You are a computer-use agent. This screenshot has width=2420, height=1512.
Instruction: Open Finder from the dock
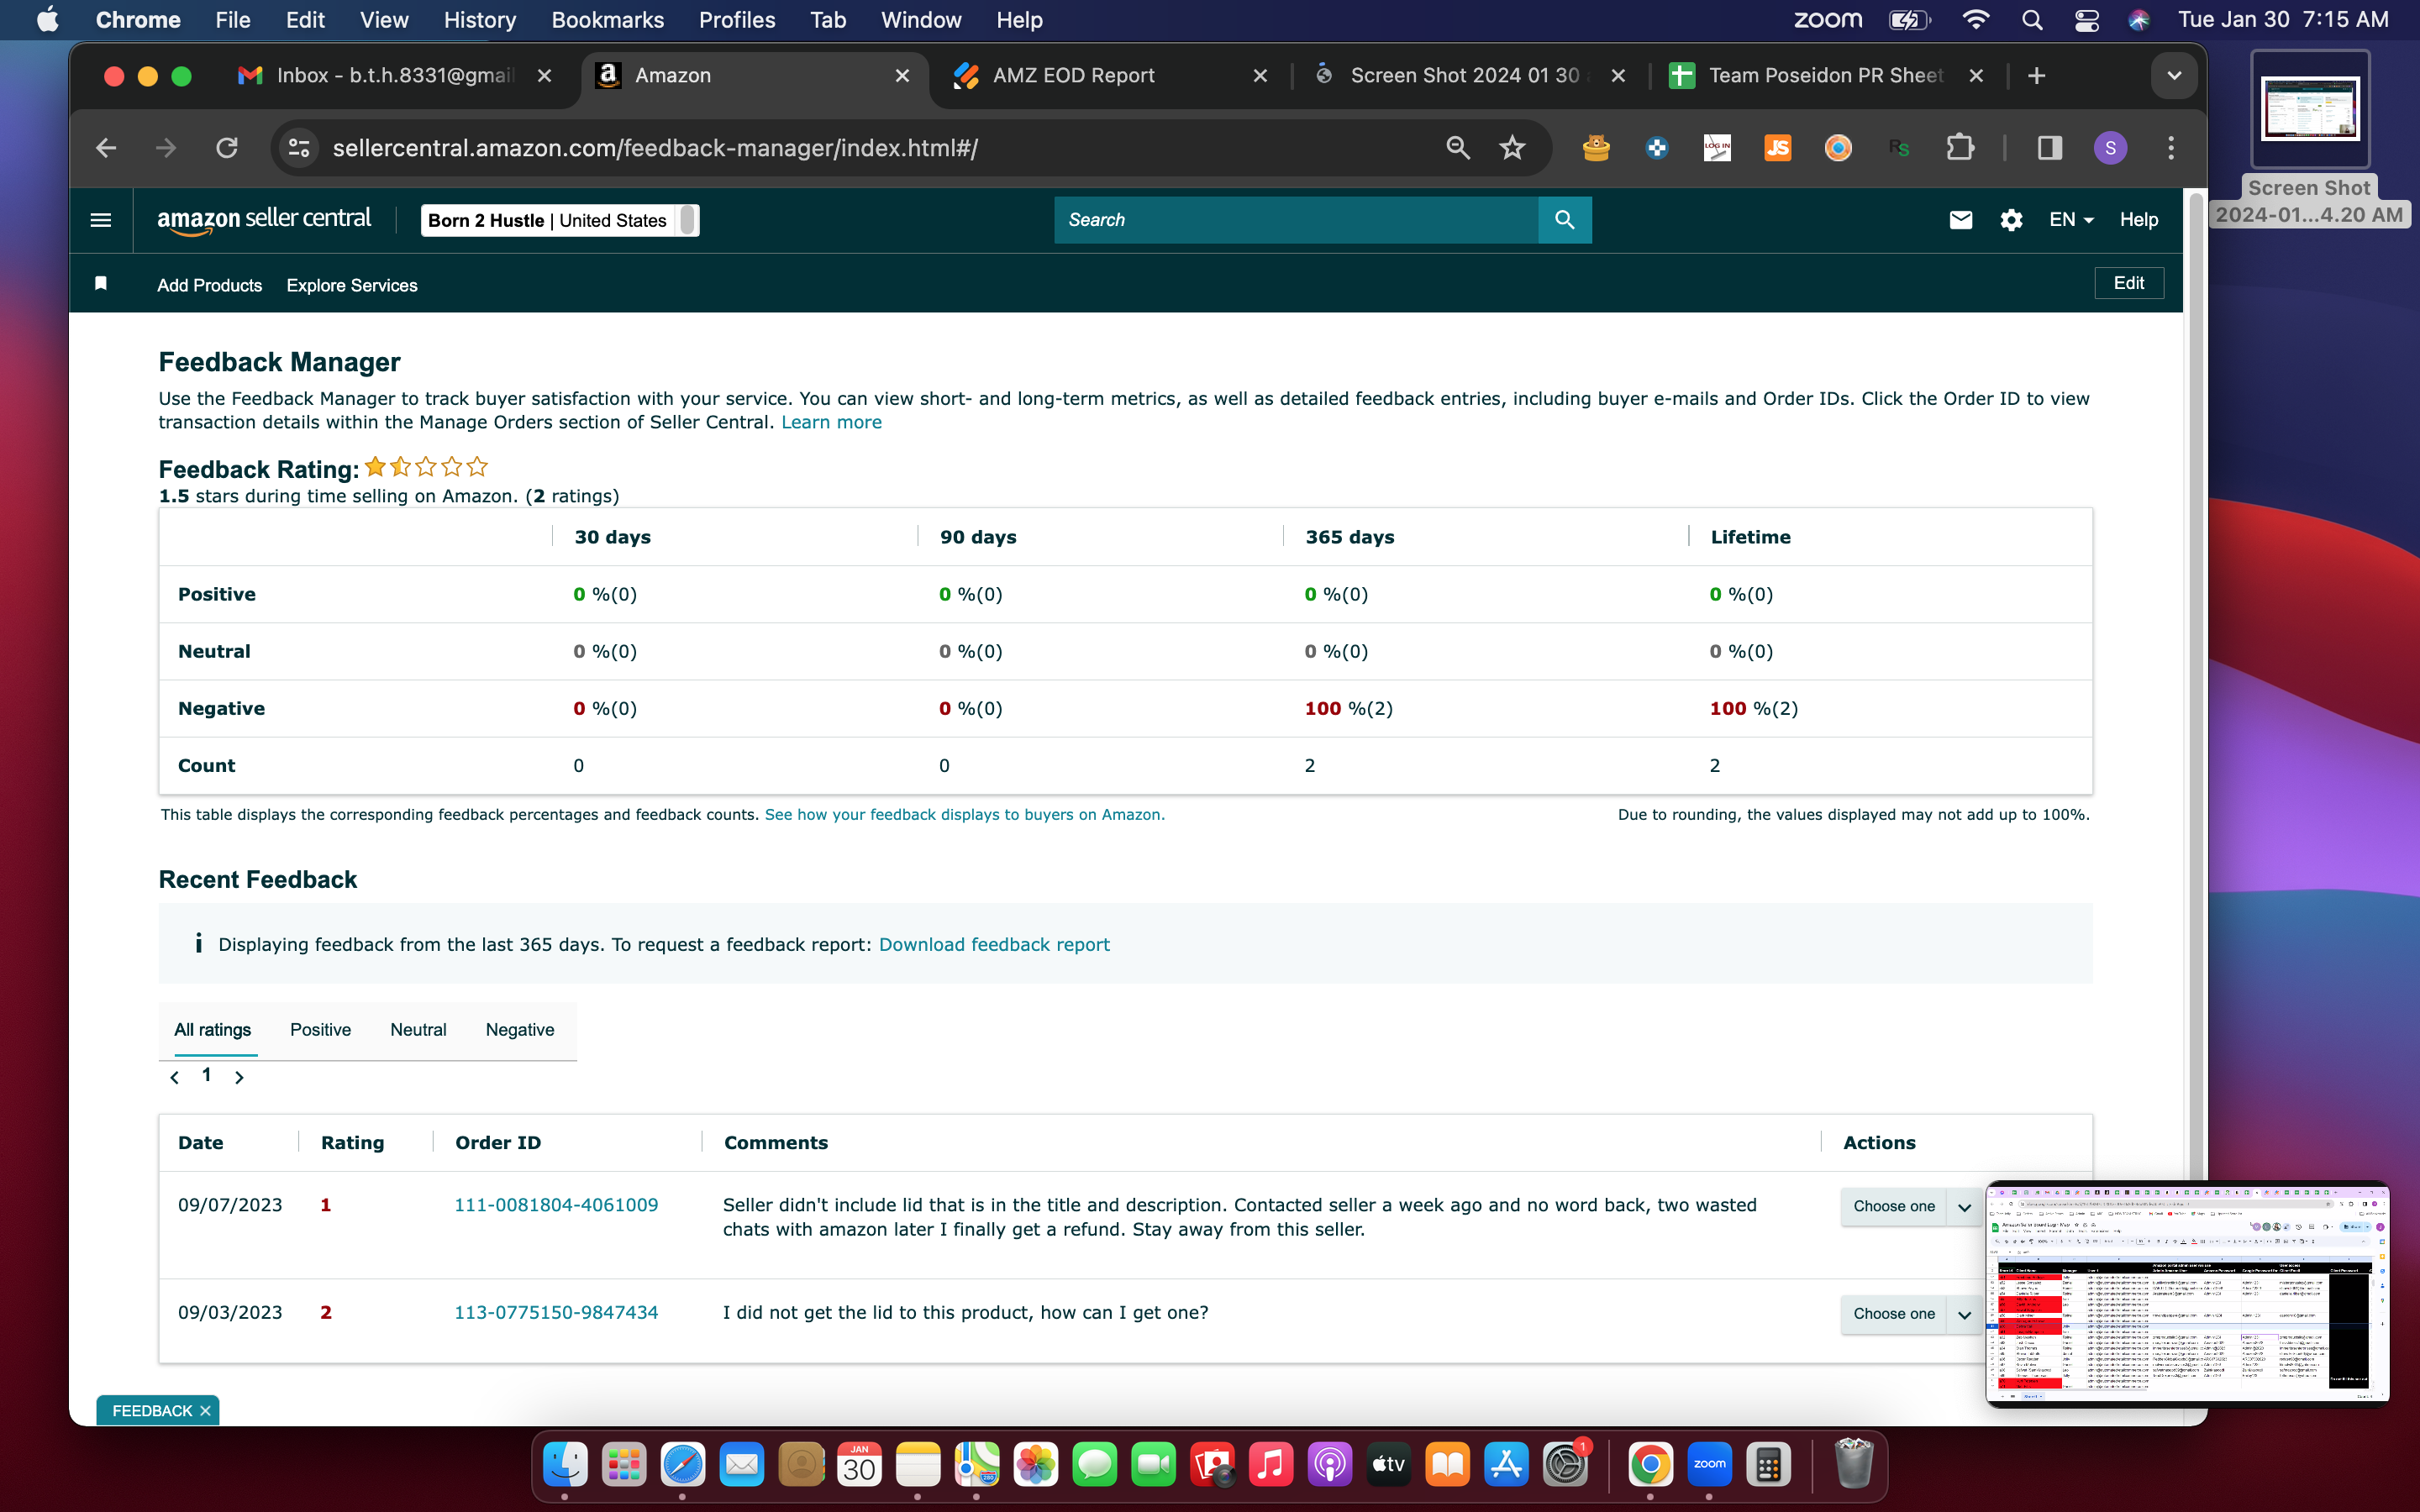click(565, 1465)
